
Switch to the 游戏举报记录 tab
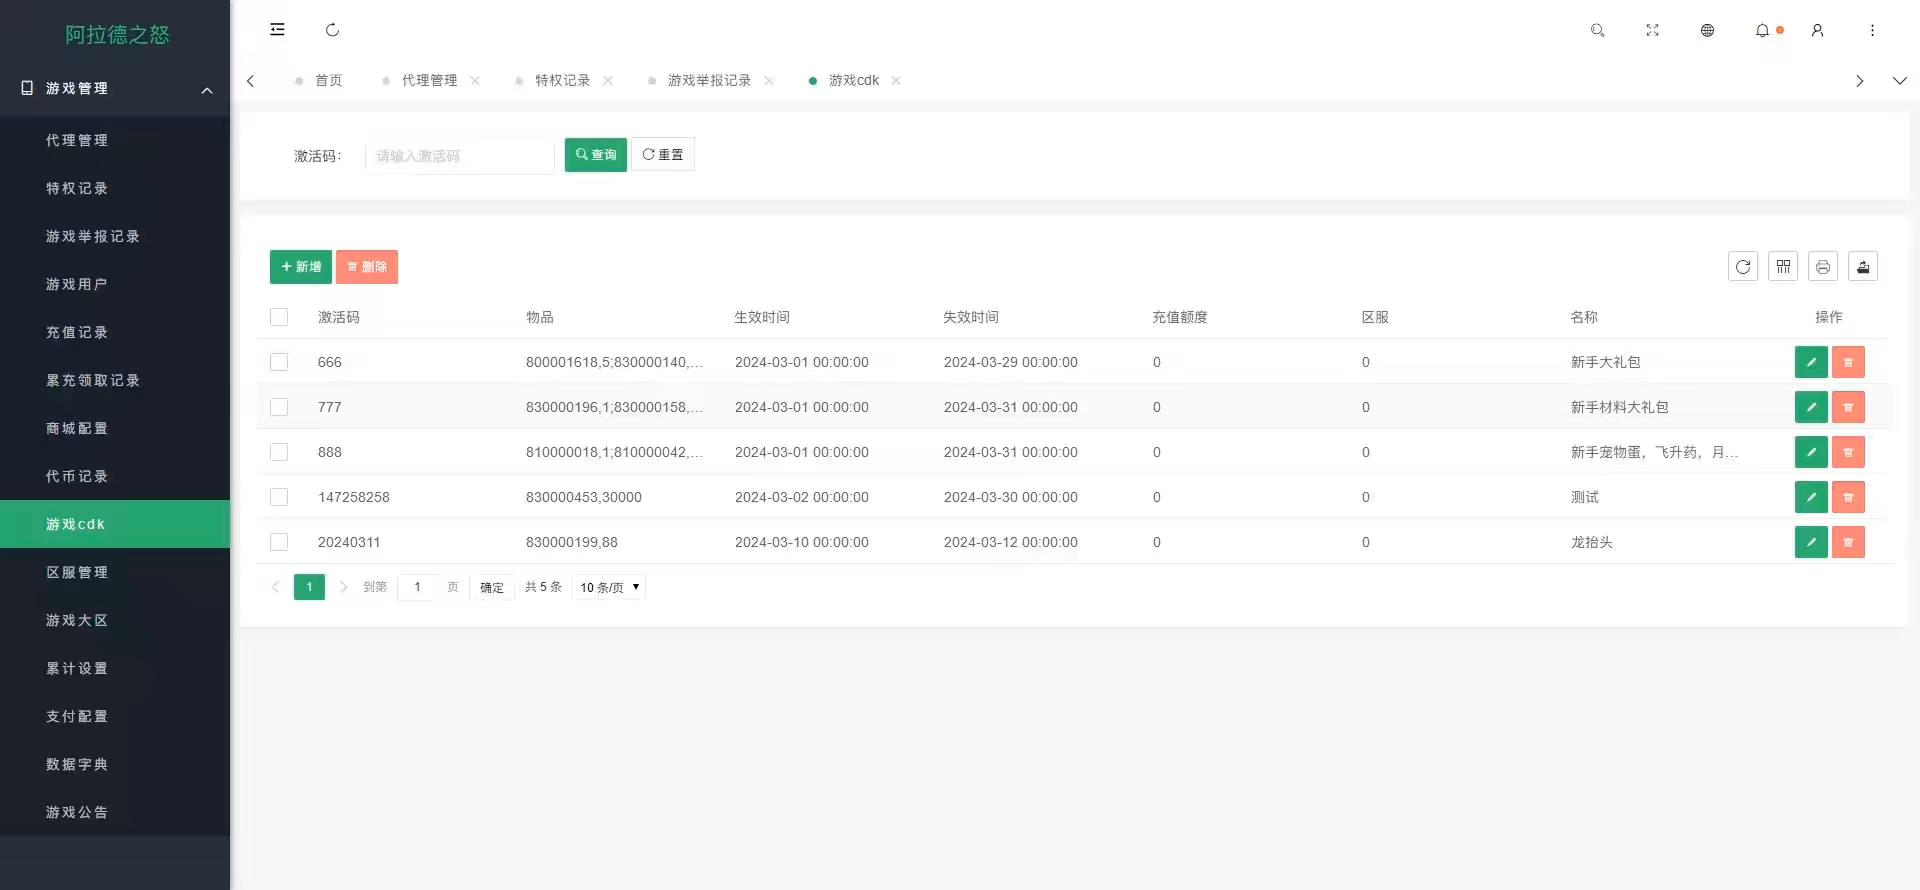(x=709, y=81)
